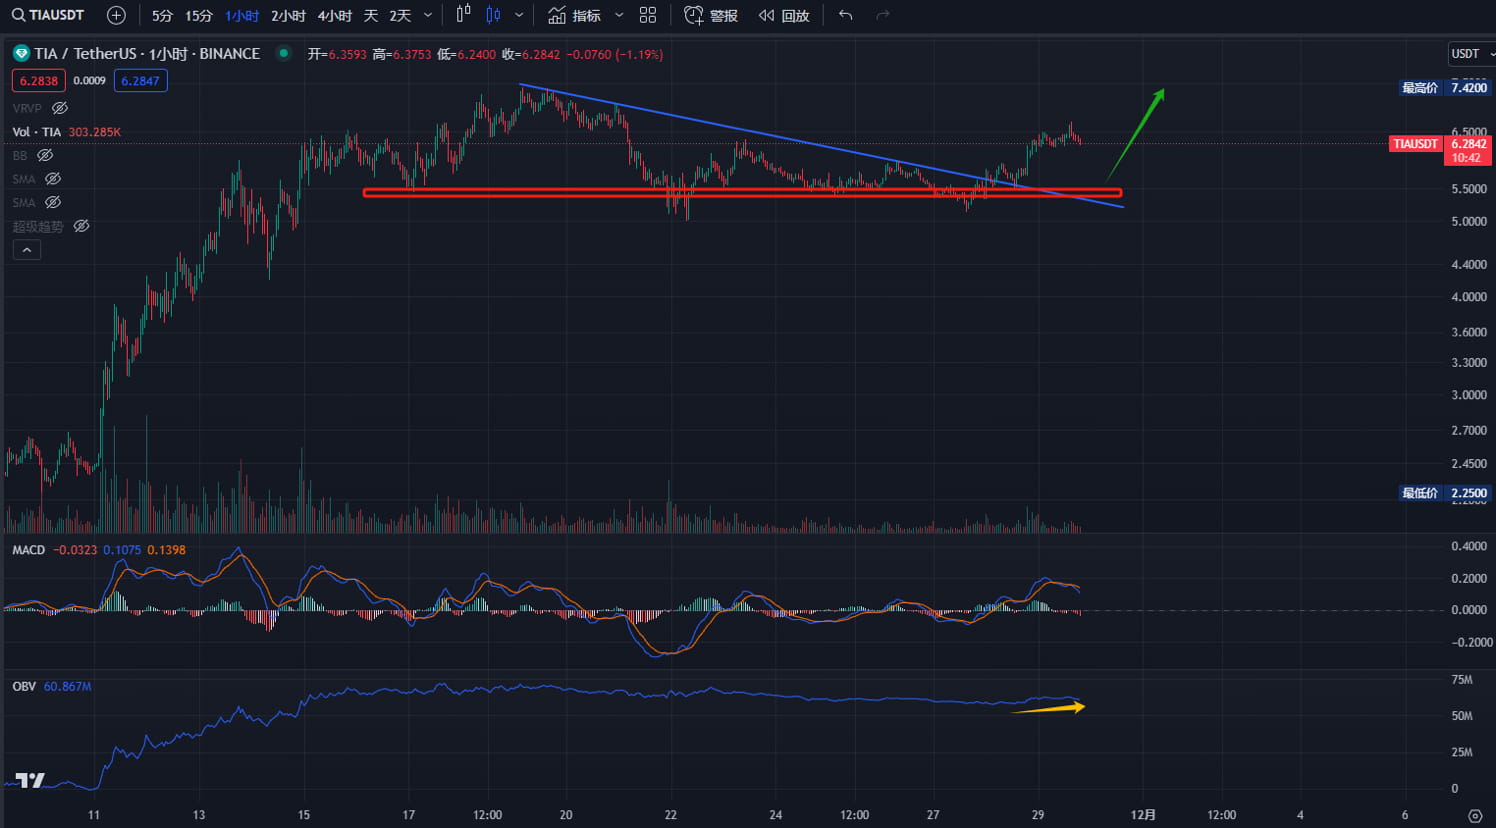Select the 2小时 timeframe
Screen dimensions: 1496x828
pyautogui.click(x=288, y=16)
